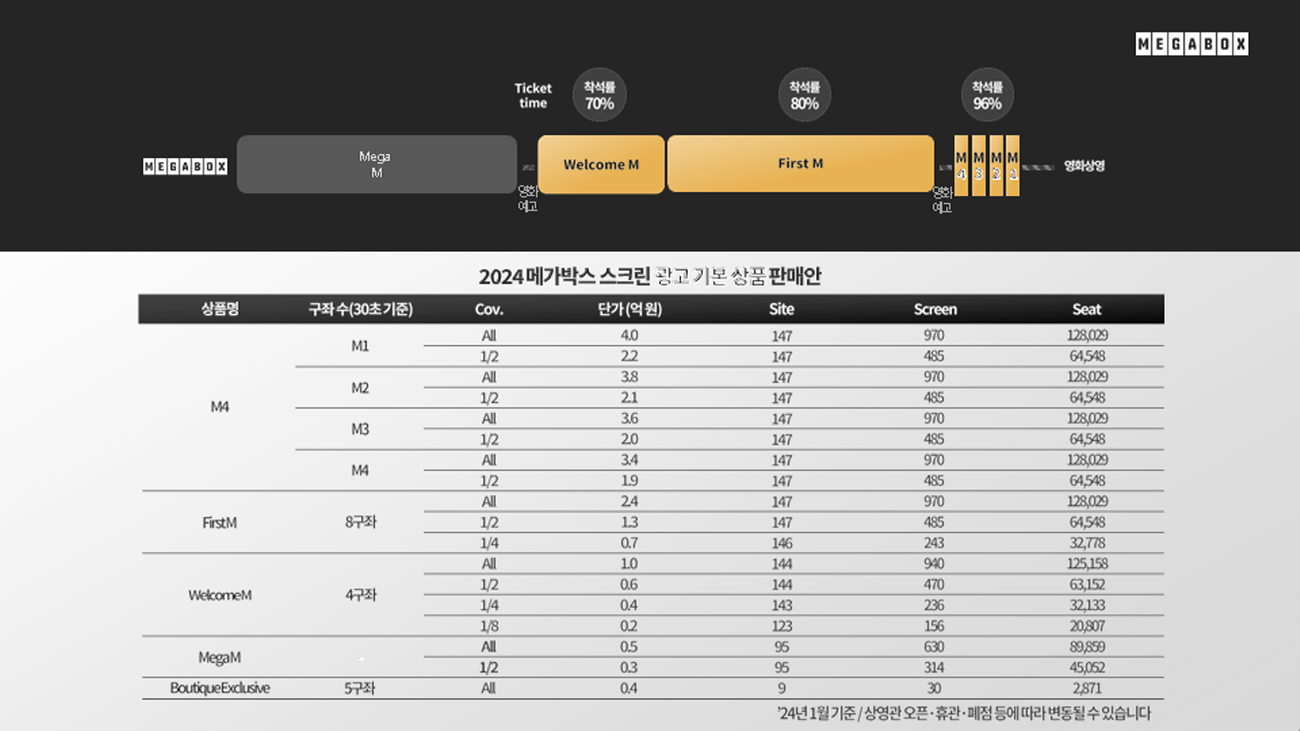Click the slide title 2024 메가박스 스크린 광고
1300x731 pixels.
point(649,276)
